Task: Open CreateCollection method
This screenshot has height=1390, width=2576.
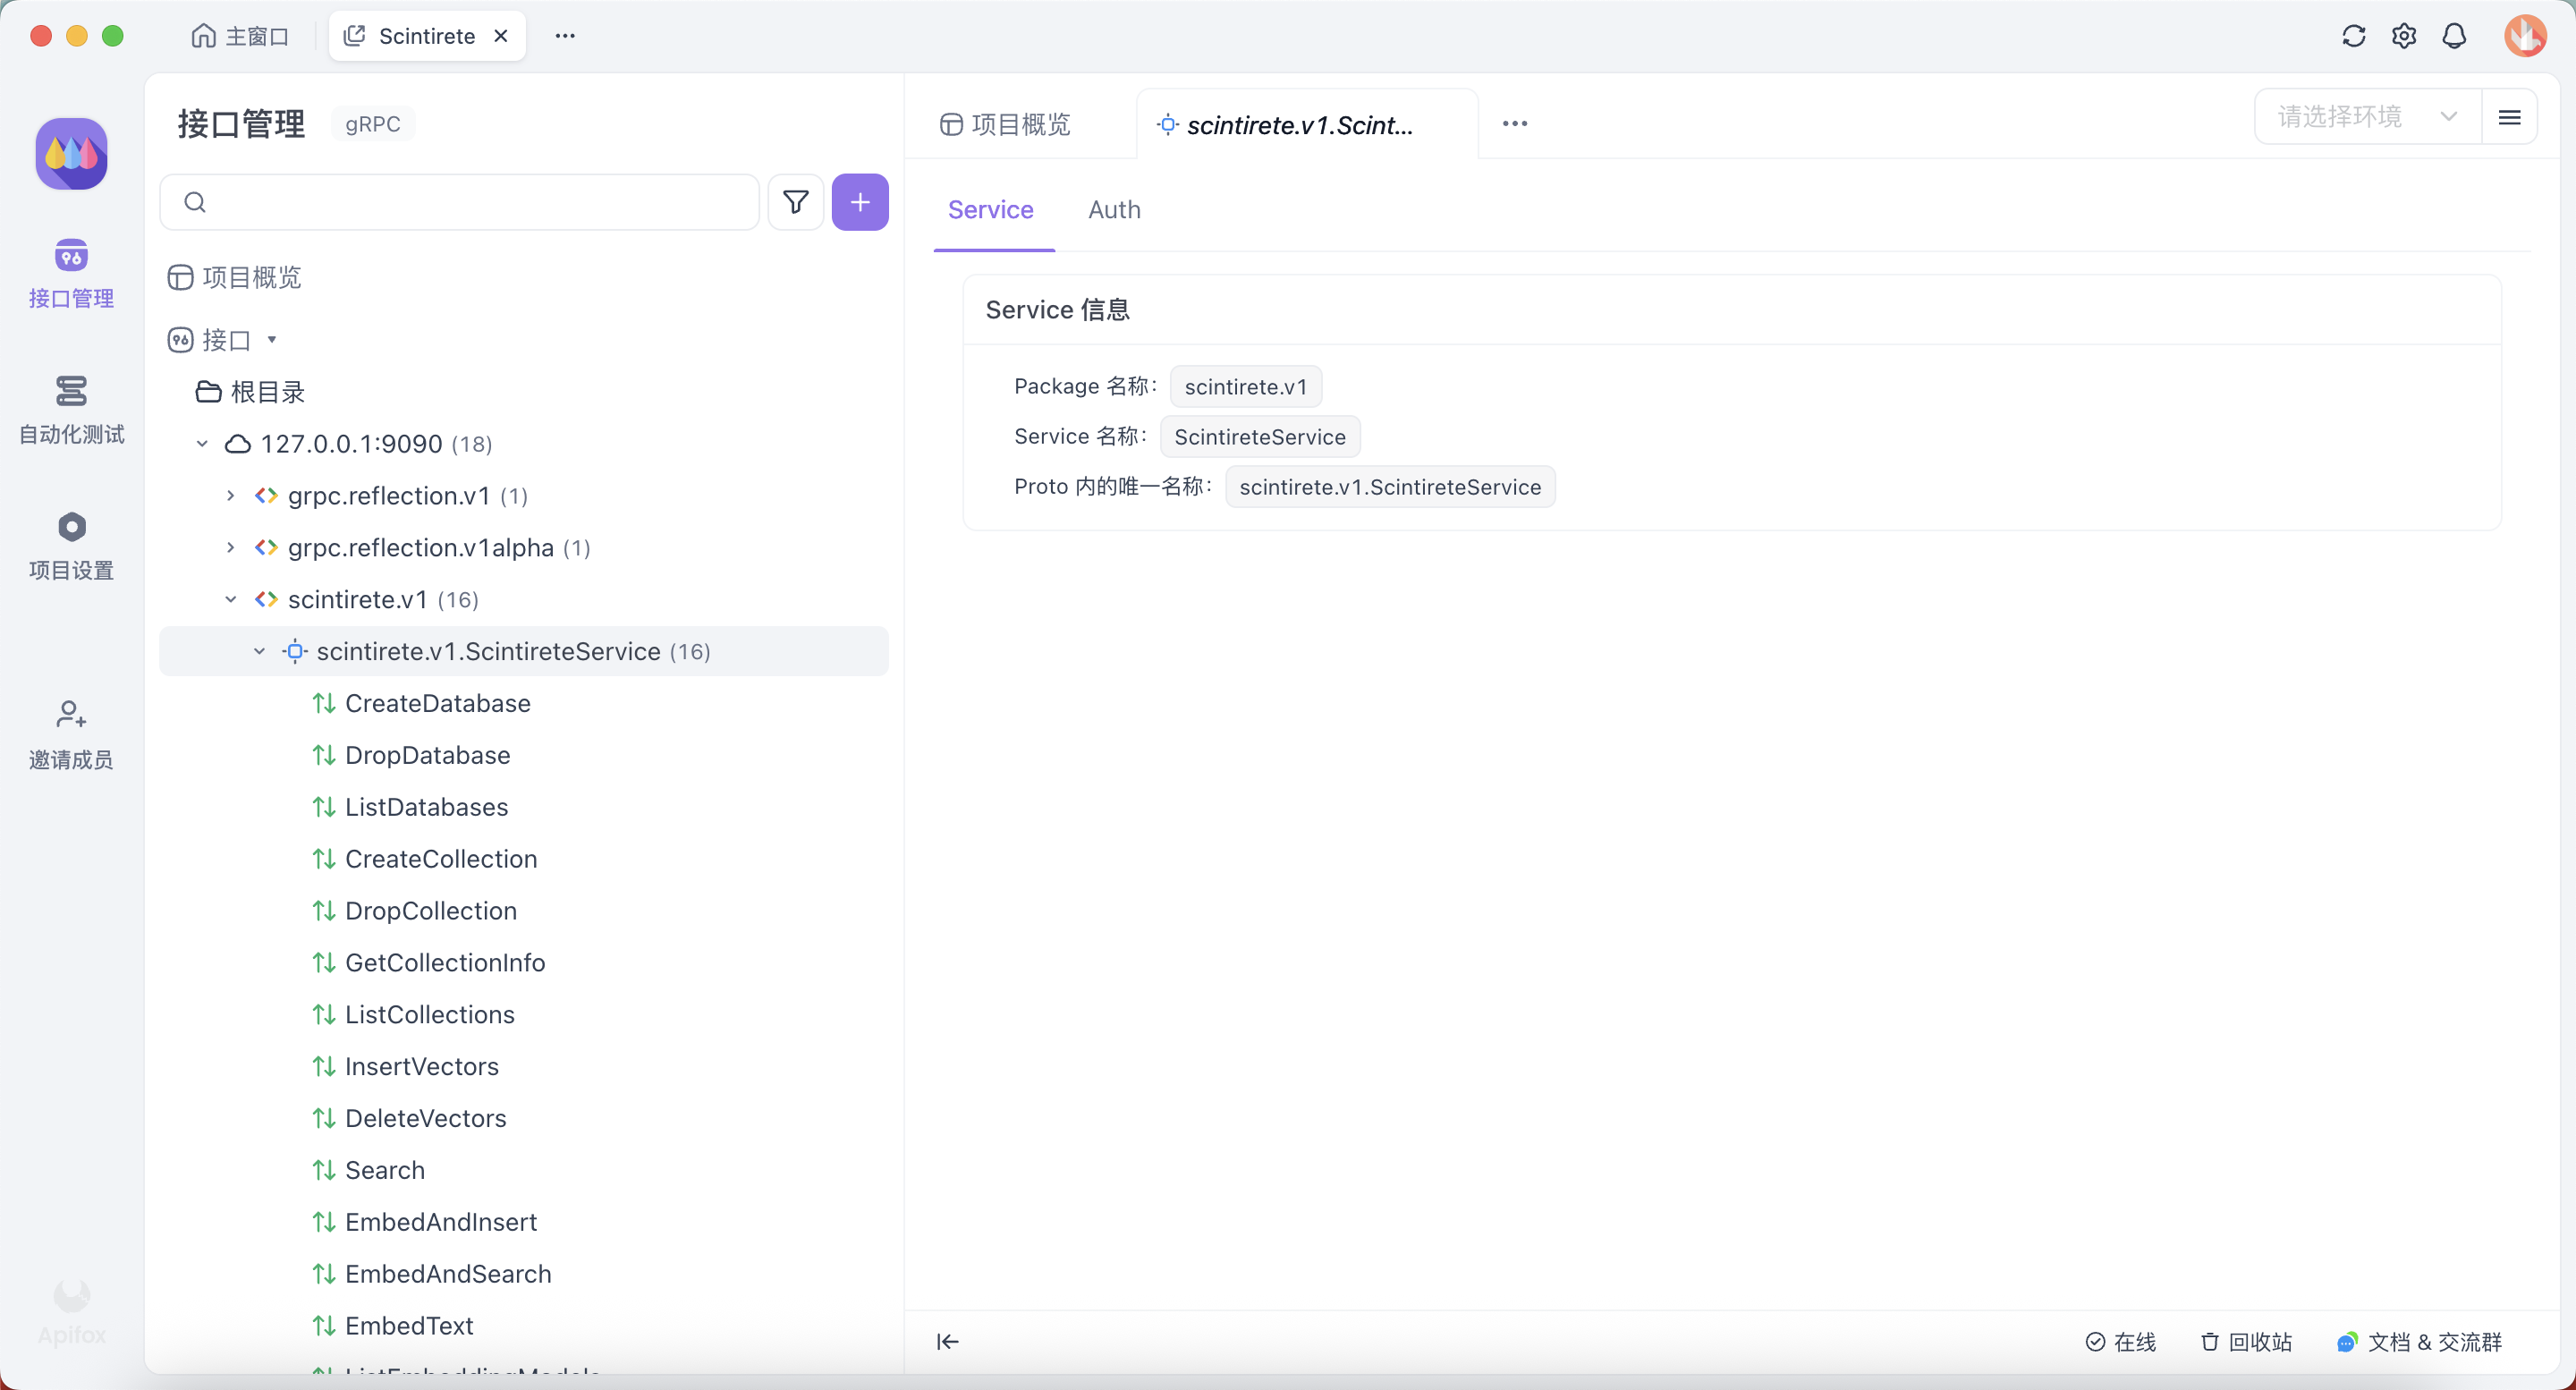Action: click(x=441, y=859)
